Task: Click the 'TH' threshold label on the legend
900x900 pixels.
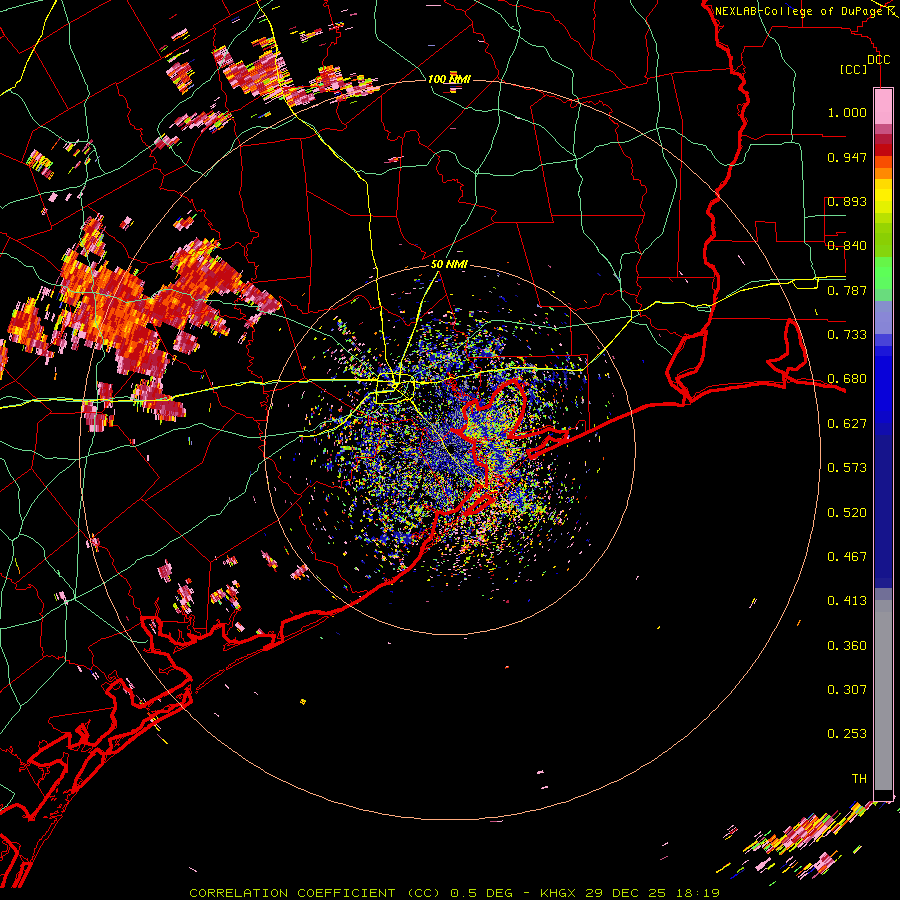Action: click(x=859, y=779)
